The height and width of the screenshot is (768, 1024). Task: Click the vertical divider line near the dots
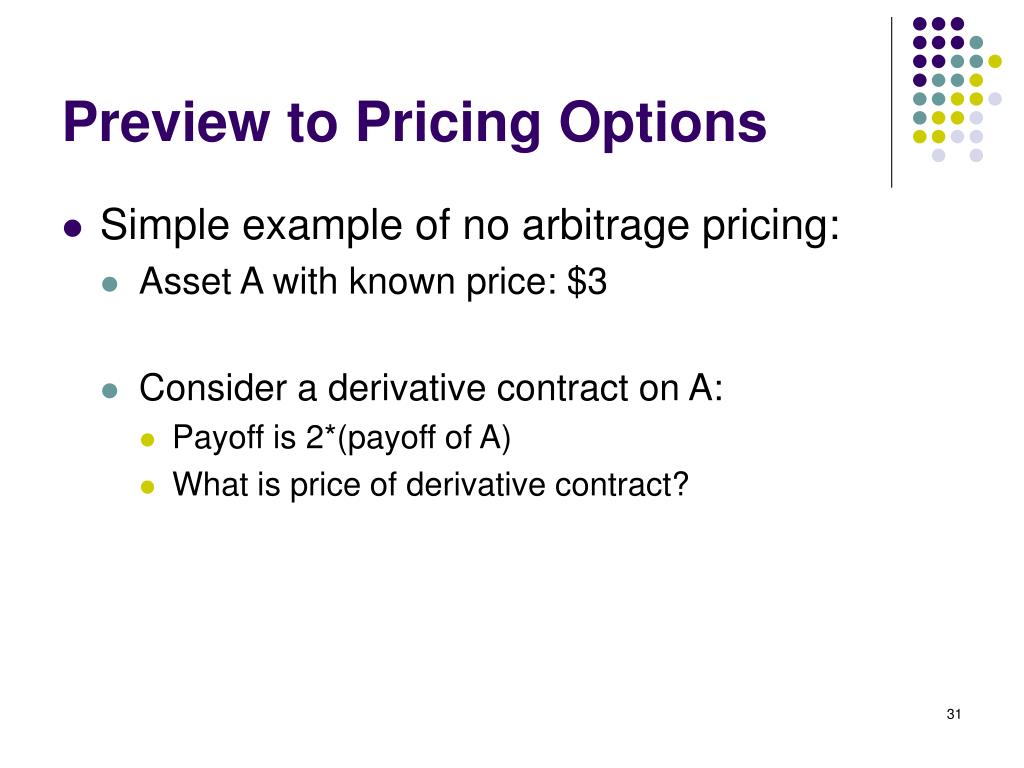coord(891,103)
